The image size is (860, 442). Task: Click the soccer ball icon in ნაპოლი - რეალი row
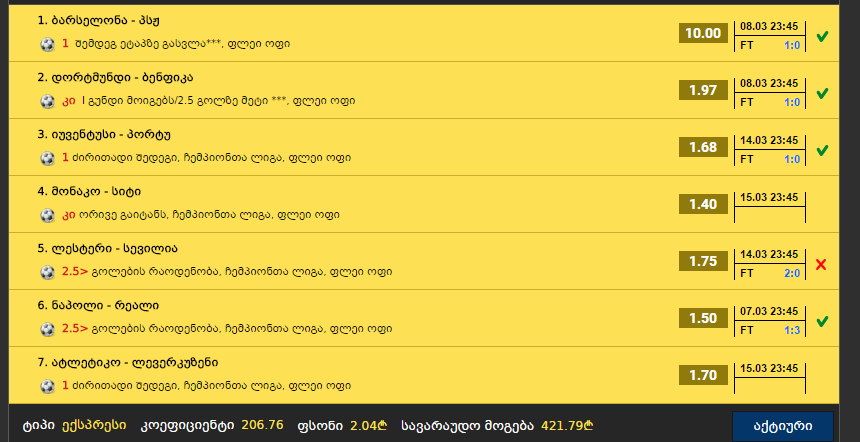tap(48, 330)
